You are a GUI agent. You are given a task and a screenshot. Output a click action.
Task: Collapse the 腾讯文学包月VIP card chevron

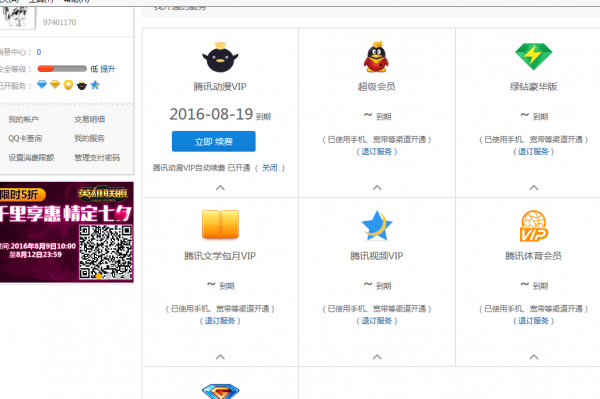(x=220, y=357)
